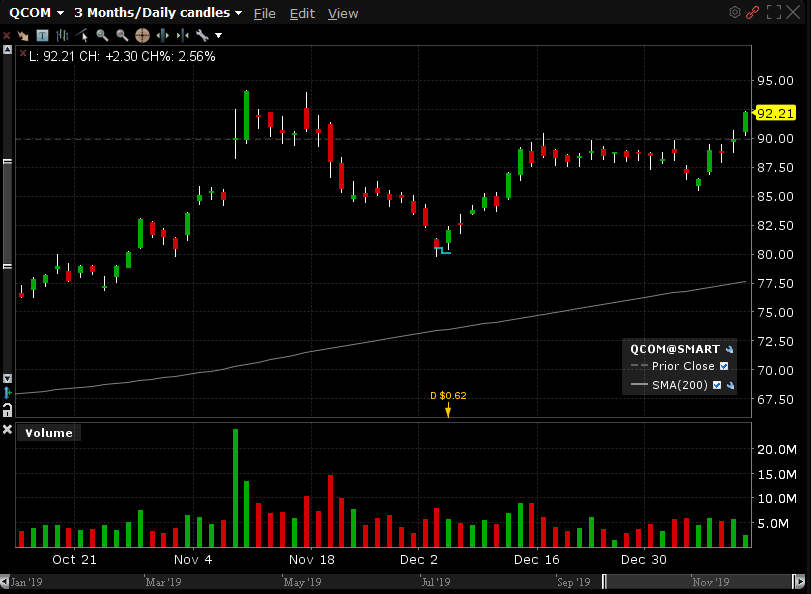Open the View menu
This screenshot has width=811, height=594.
click(343, 13)
